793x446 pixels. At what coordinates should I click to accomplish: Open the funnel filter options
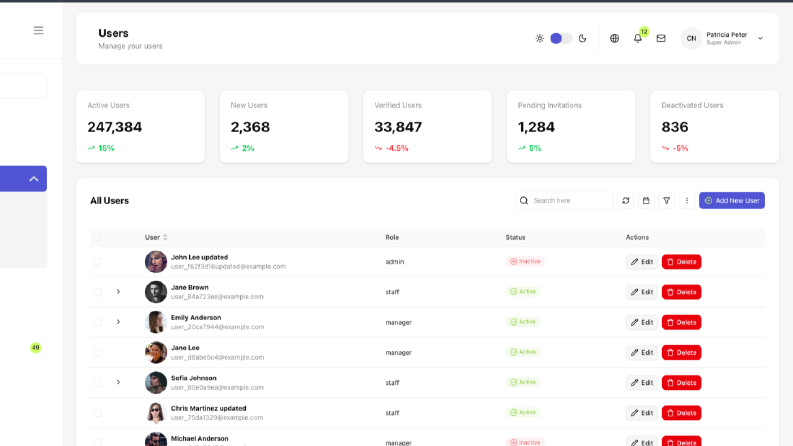[x=667, y=201]
